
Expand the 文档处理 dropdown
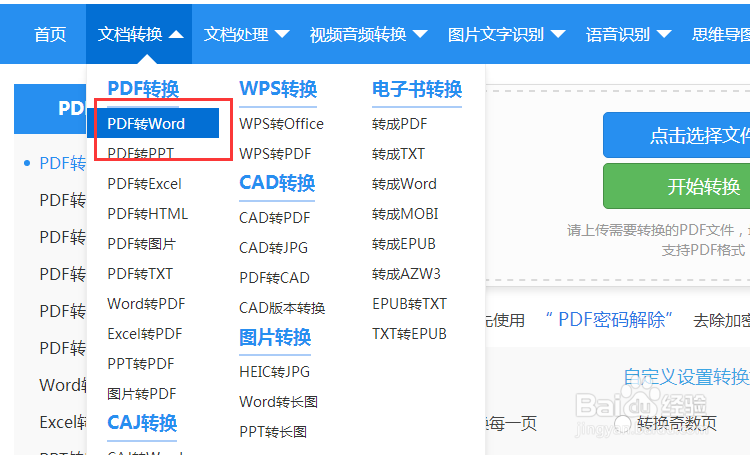tap(246, 34)
